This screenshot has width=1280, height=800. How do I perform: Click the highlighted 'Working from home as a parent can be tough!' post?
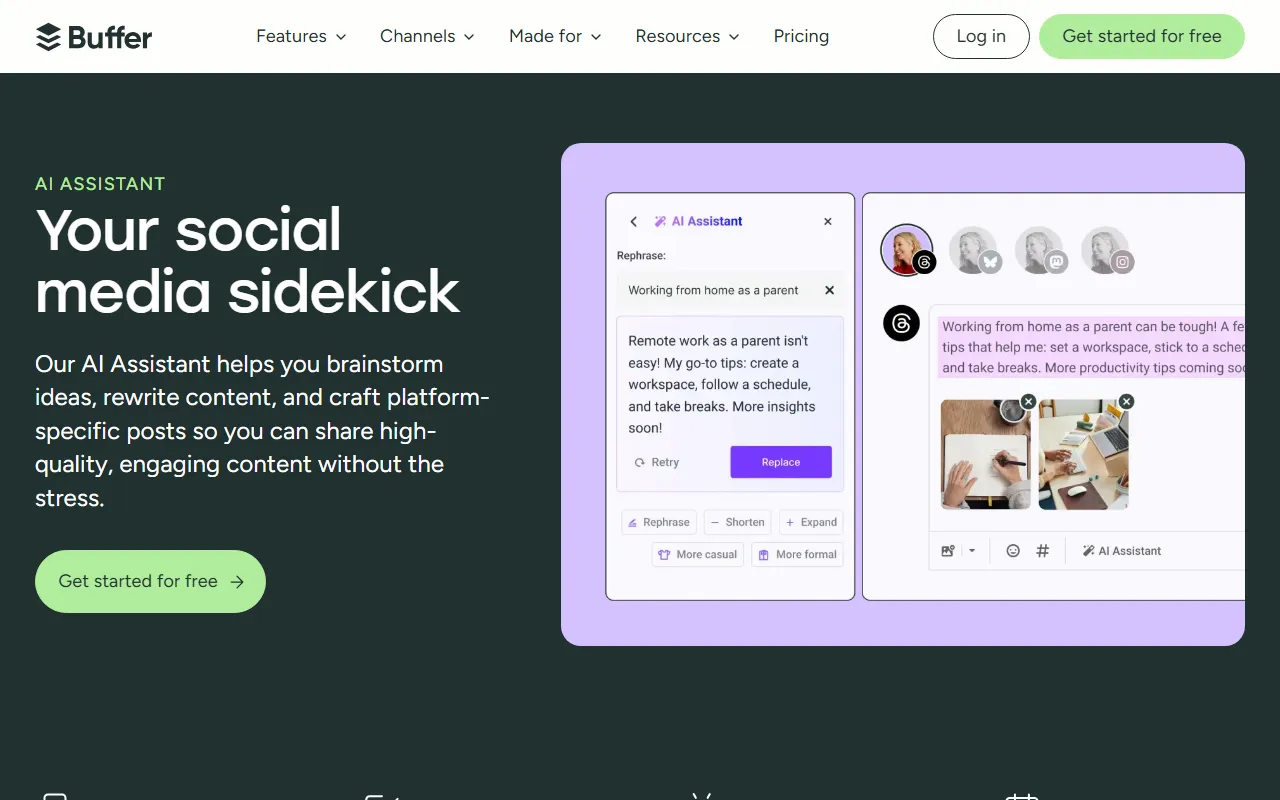[x=1093, y=347]
